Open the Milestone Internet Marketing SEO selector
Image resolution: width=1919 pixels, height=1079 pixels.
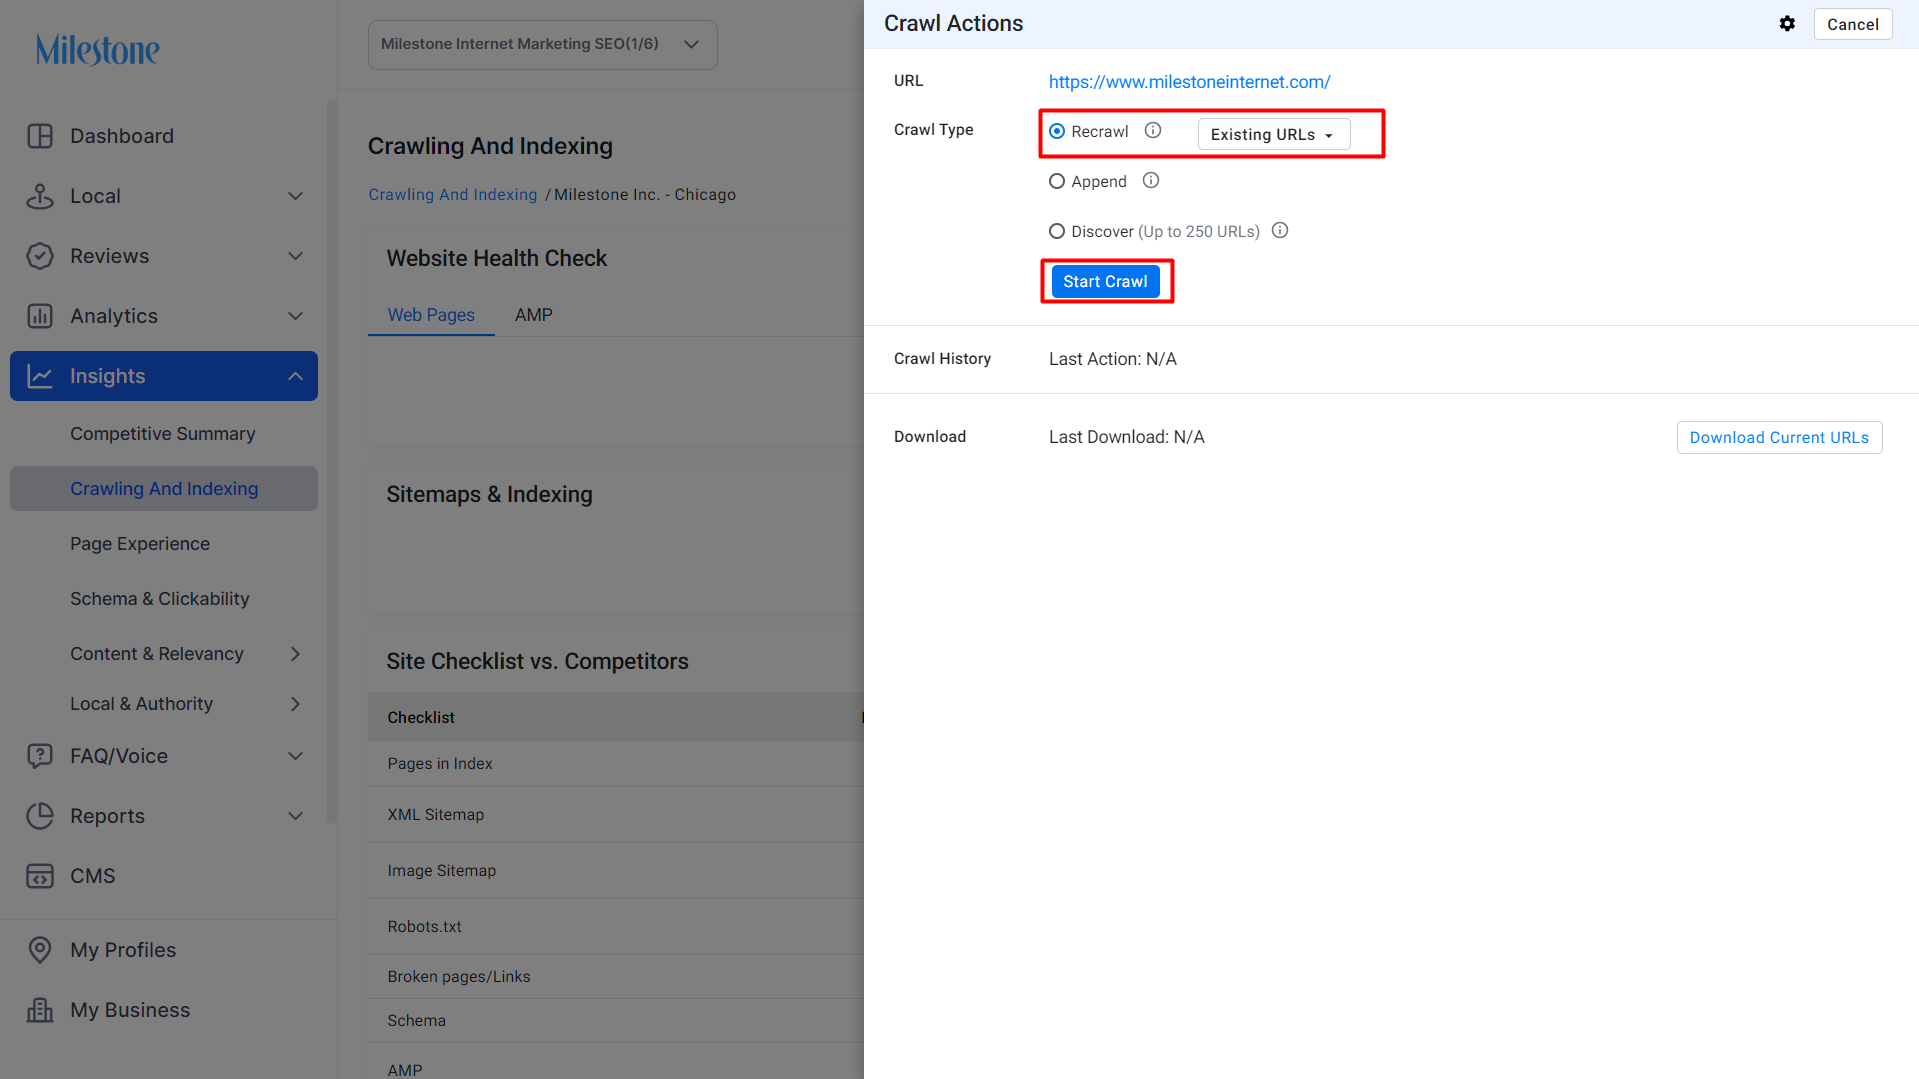542,44
